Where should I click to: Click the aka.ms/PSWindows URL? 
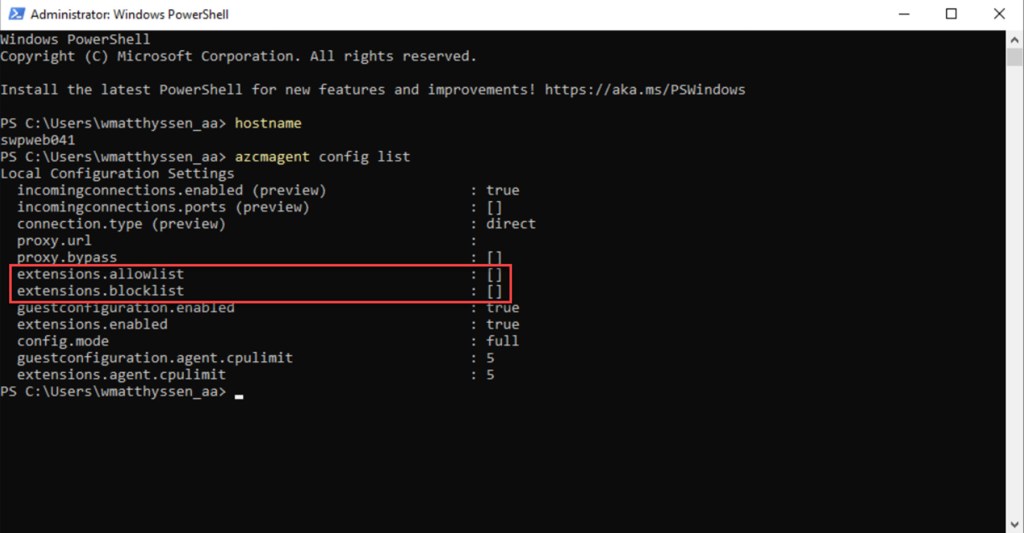[645, 90]
